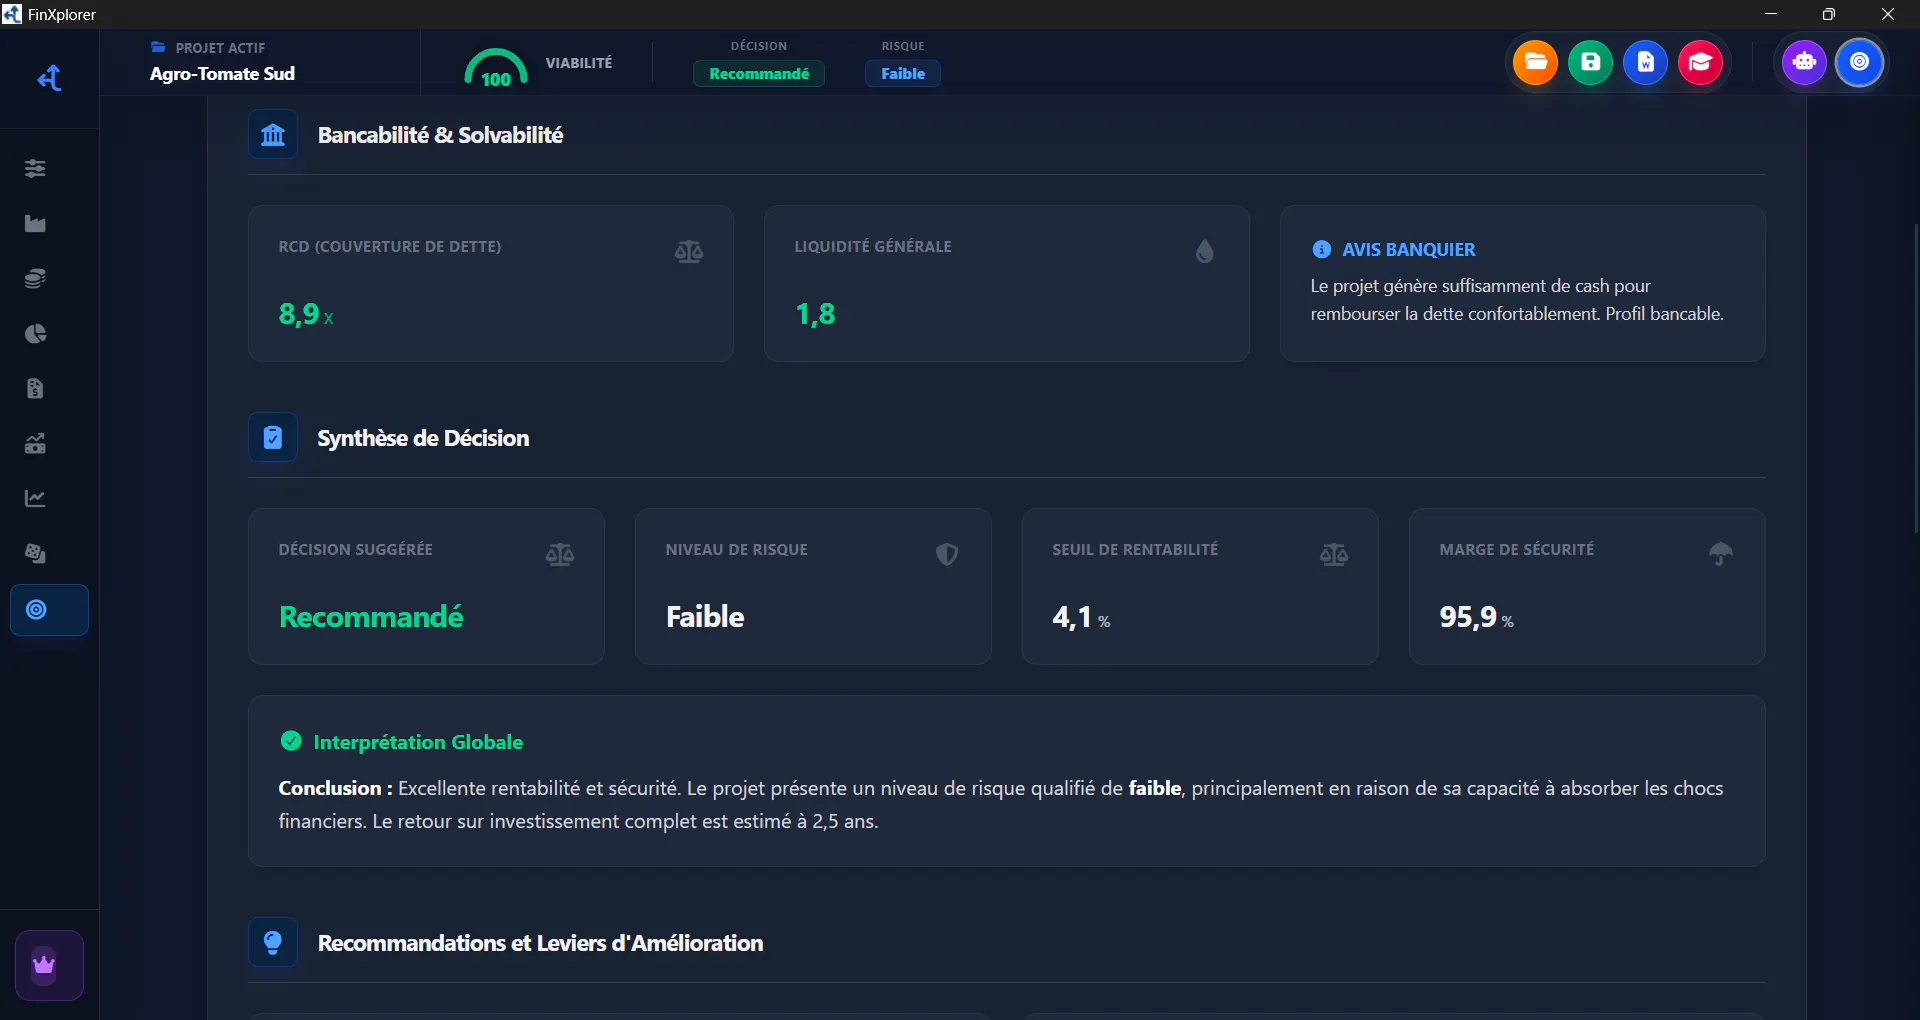
Task: Click the blue Faible risk badge
Action: [x=903, y=74]
